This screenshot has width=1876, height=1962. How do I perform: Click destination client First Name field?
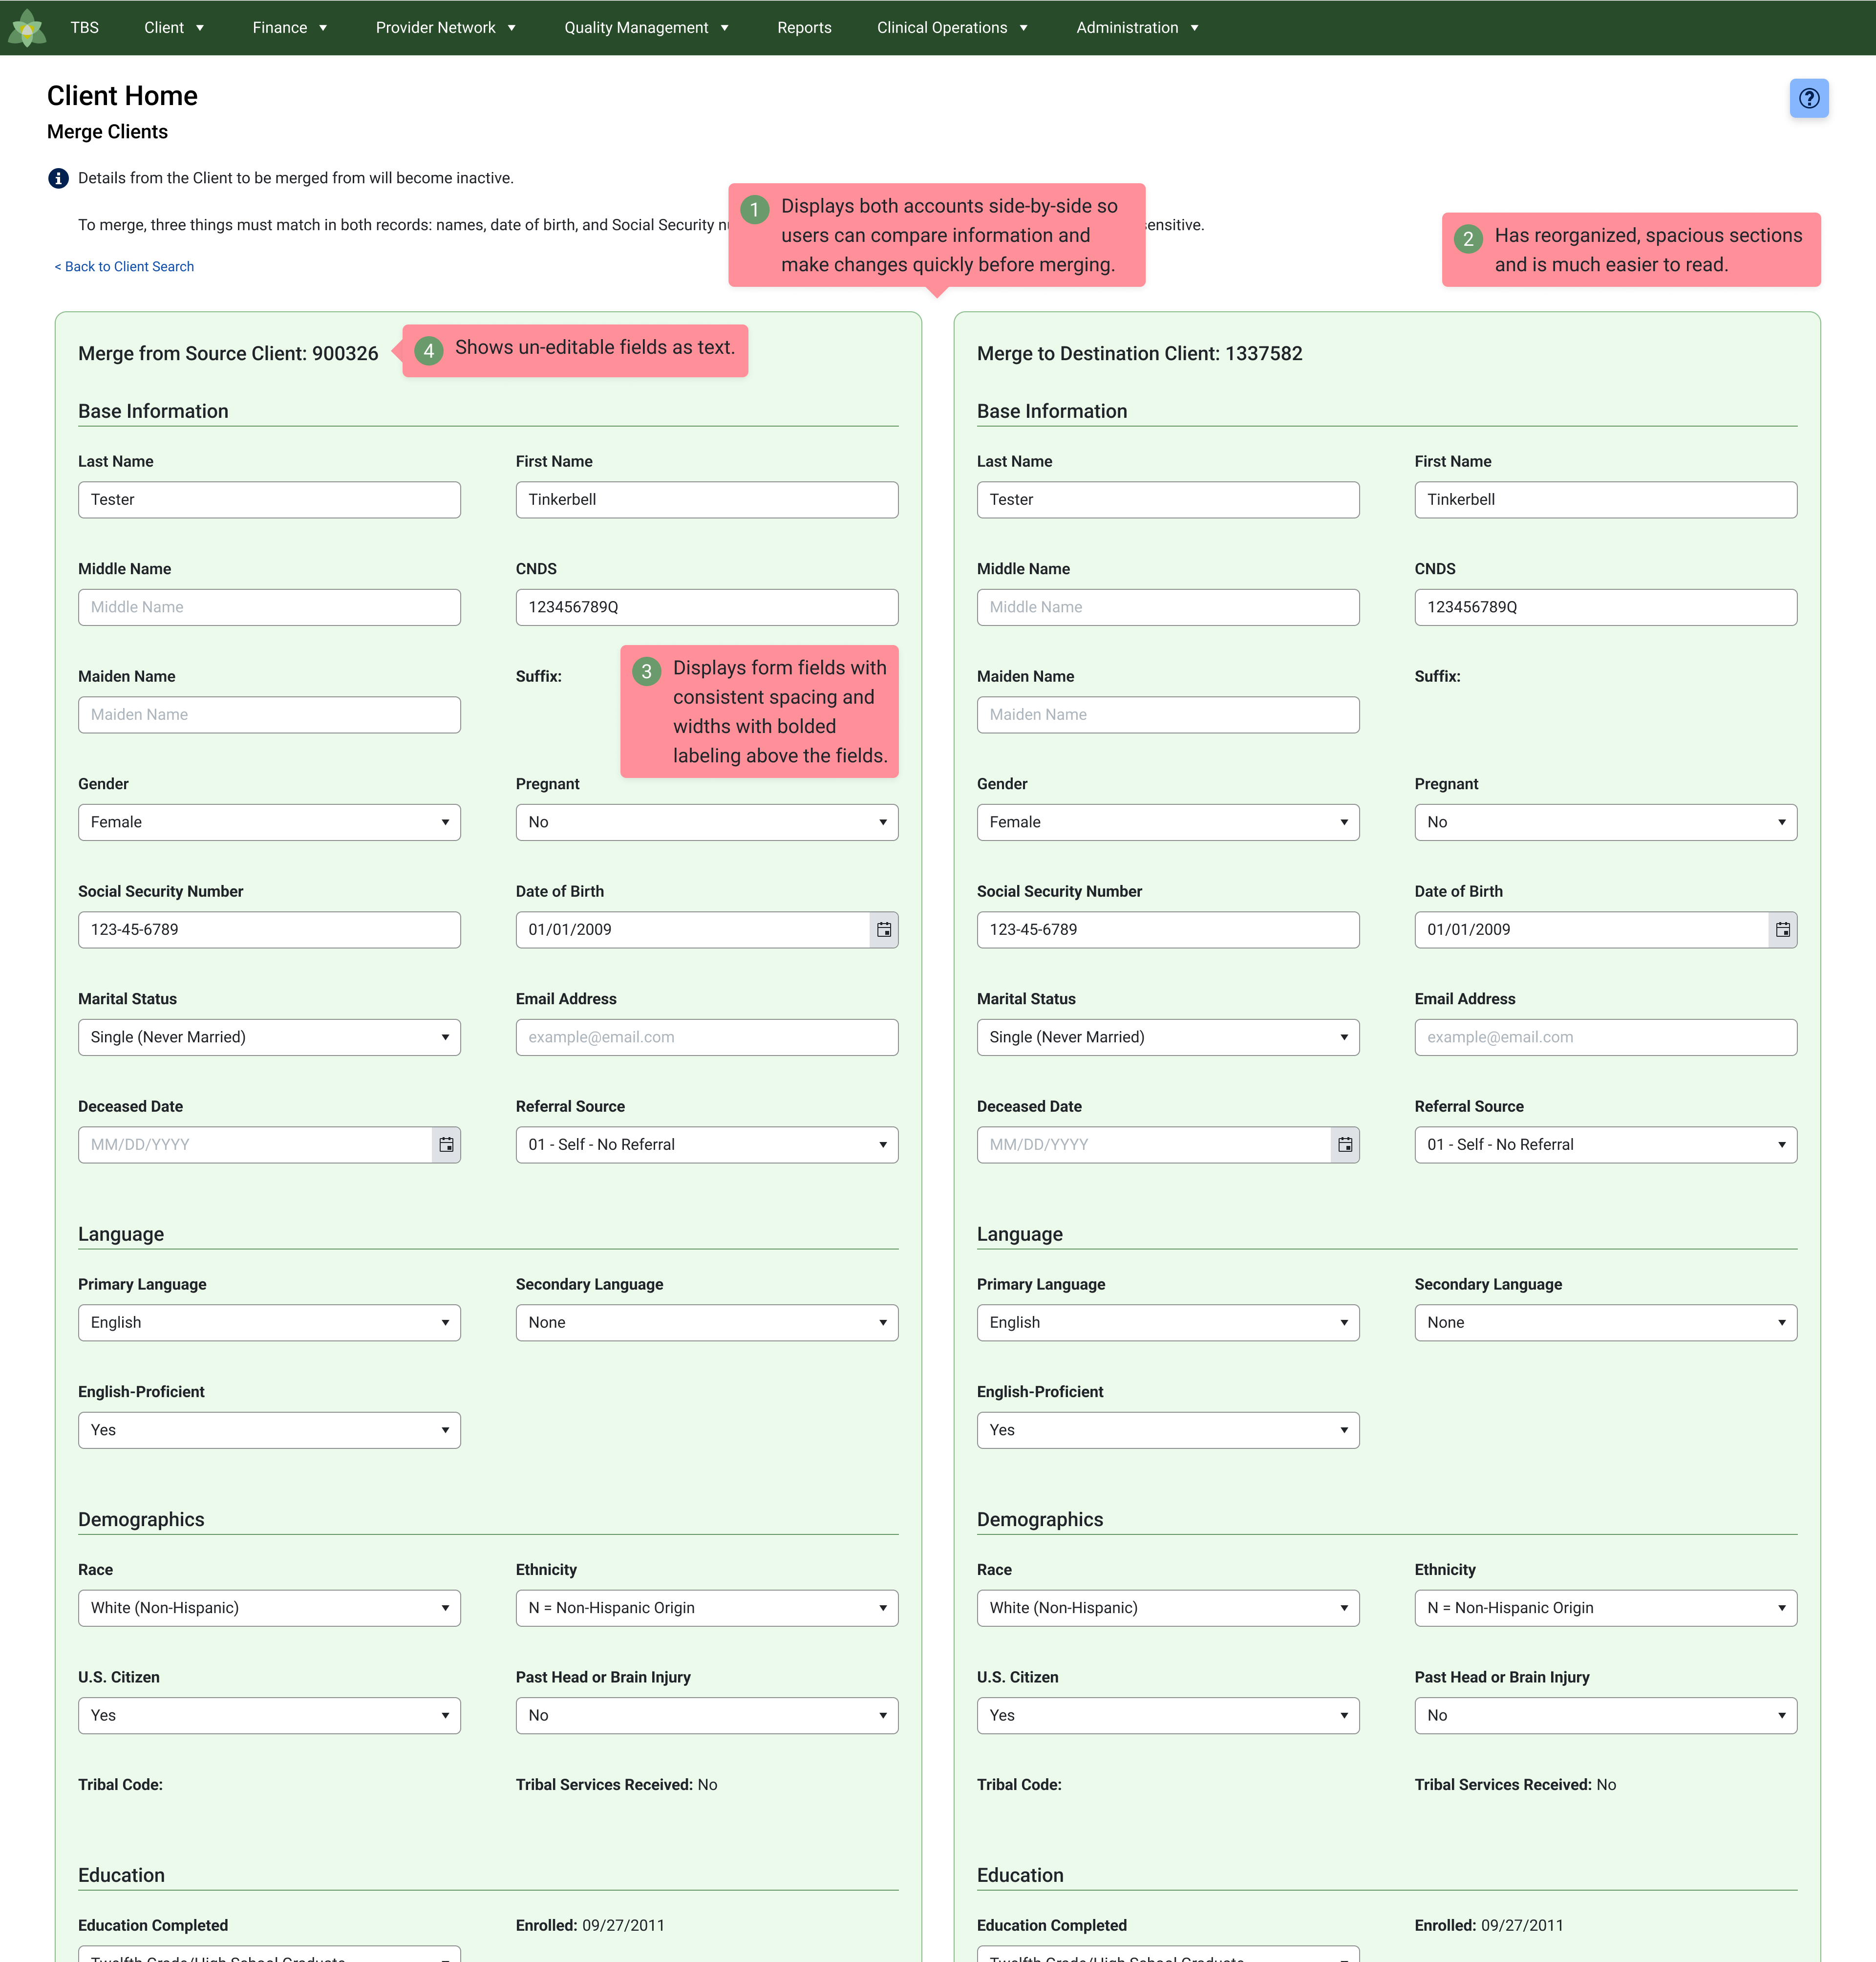[1606, 500]
